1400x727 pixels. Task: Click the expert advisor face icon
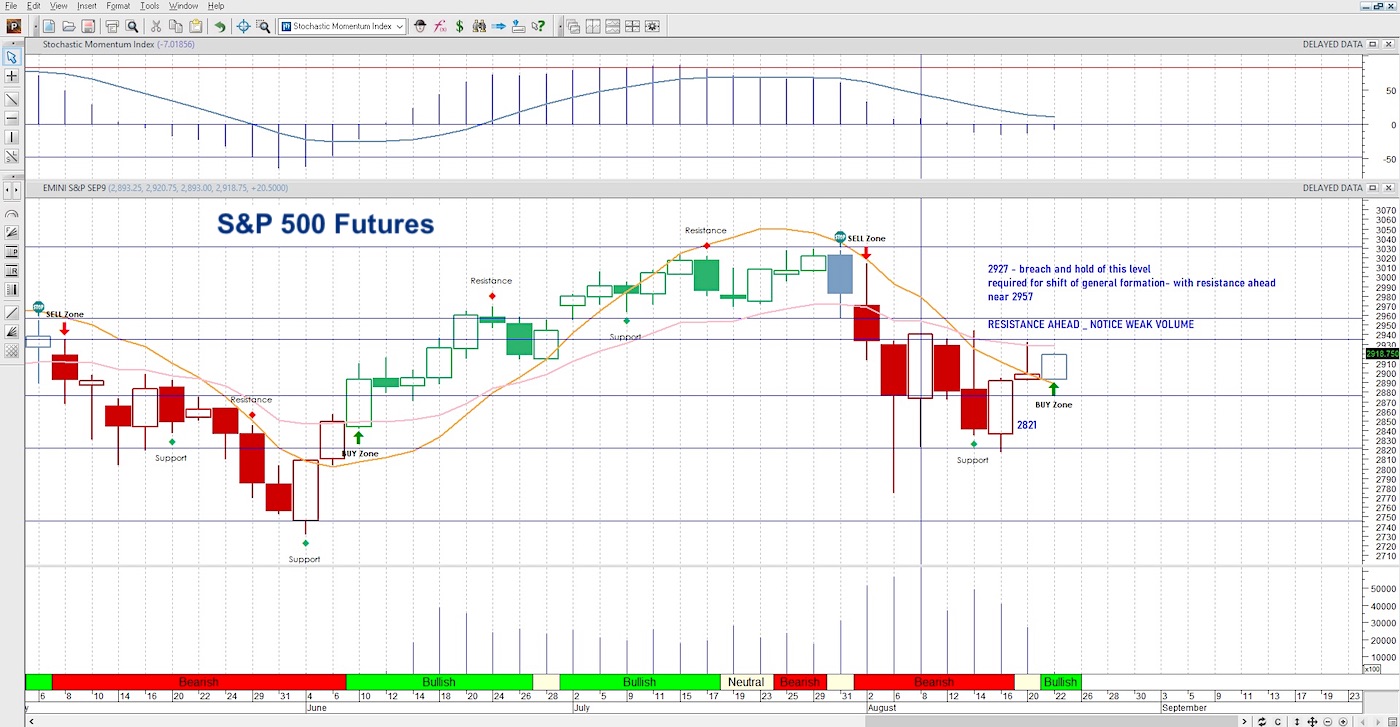(x=420, y=26)
